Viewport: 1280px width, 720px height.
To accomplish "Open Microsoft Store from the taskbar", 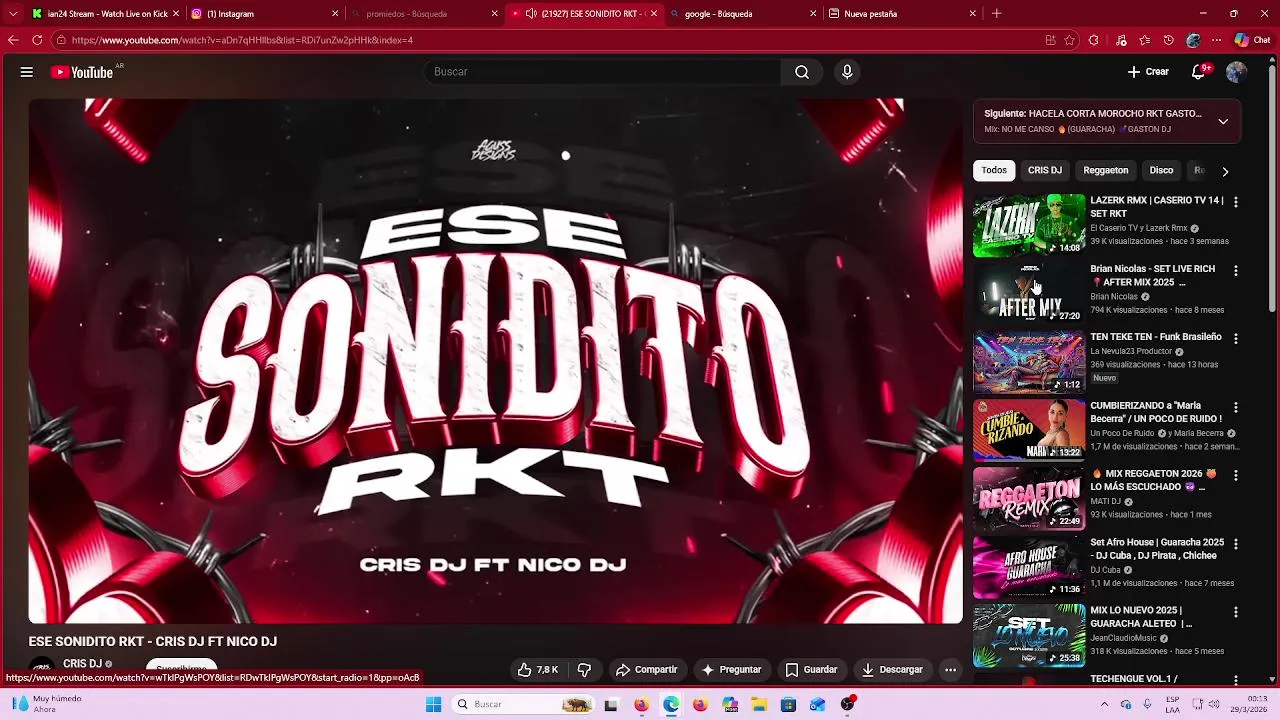I will [788, 704].
